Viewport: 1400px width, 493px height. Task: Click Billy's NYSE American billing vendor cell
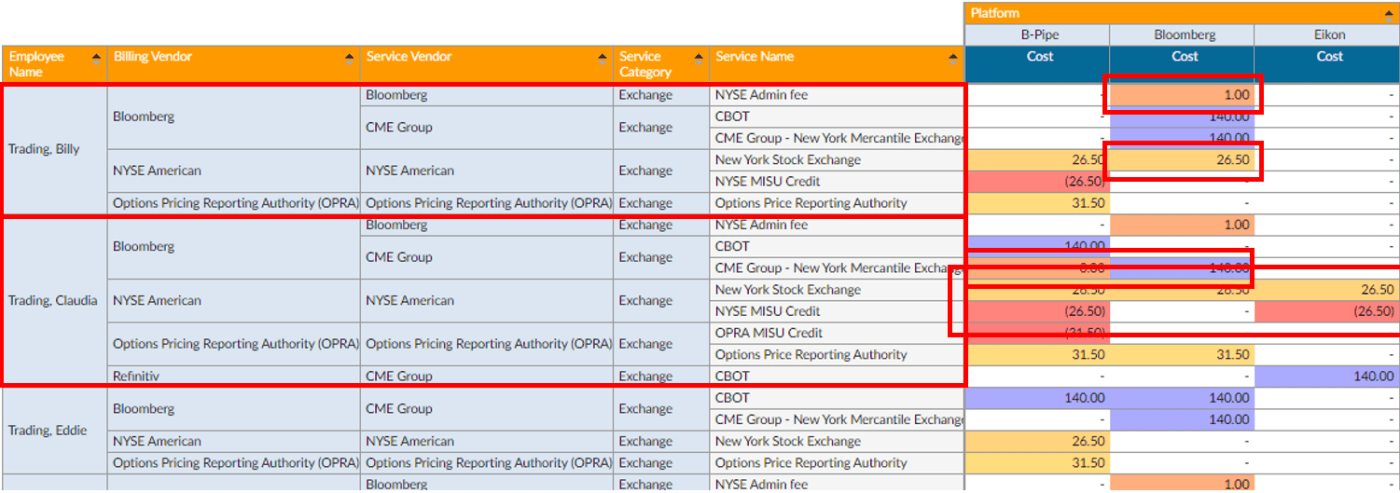(234, 170)
